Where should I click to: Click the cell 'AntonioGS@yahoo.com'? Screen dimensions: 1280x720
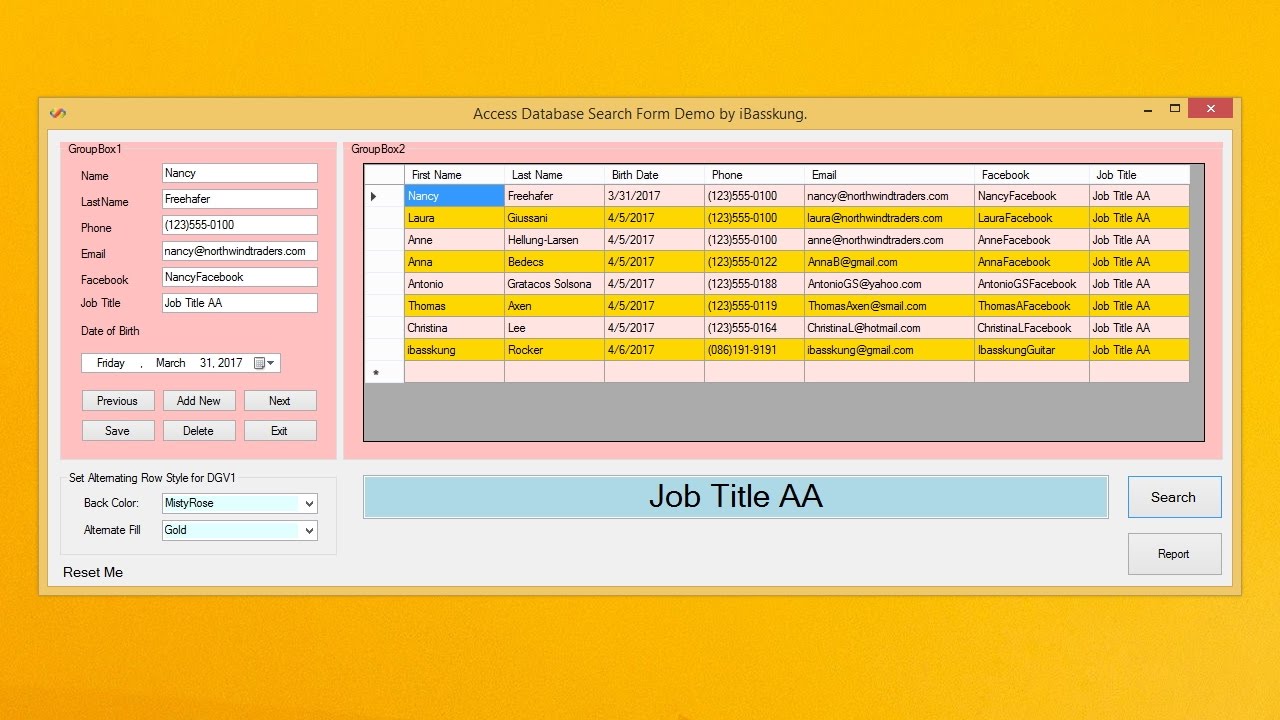889,284
